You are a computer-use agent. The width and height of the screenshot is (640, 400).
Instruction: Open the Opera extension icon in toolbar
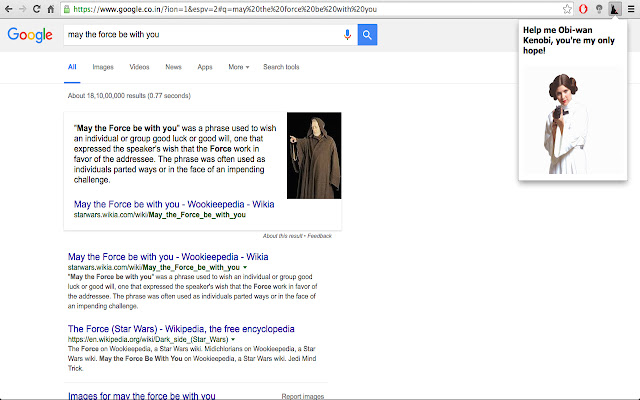[x=583, y=9]
